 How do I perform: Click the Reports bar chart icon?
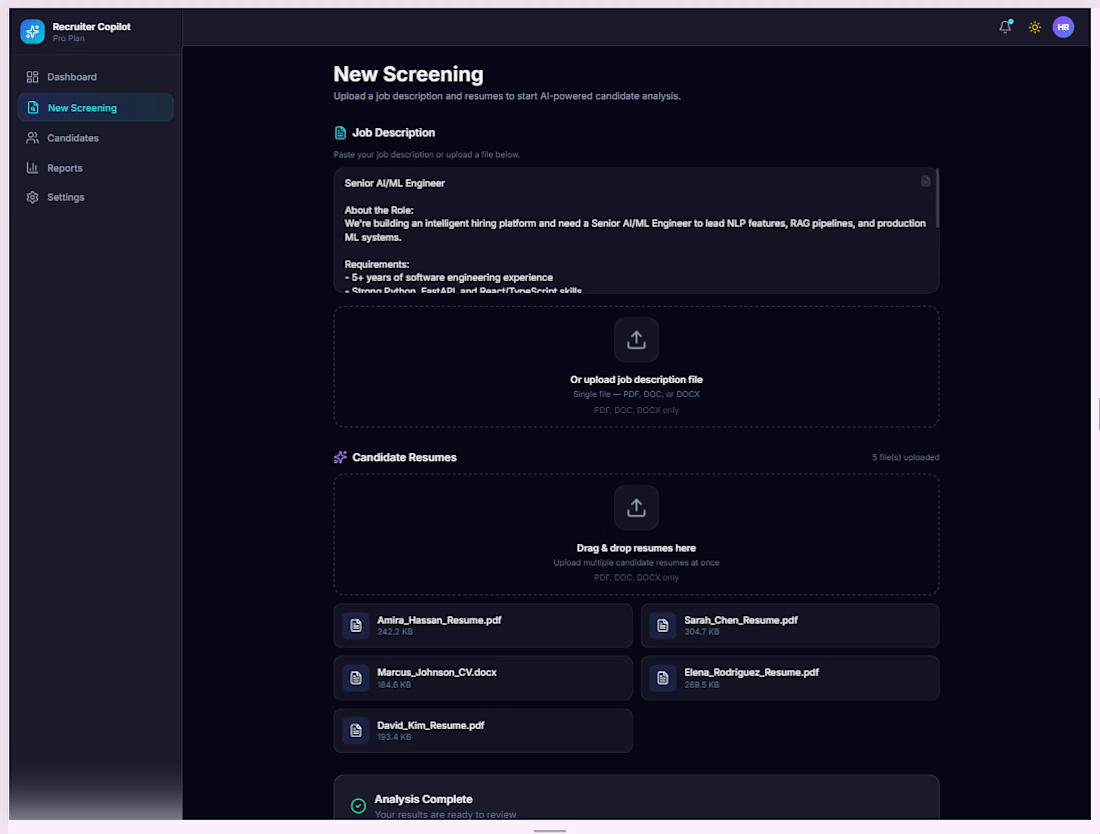pos(32,168)
